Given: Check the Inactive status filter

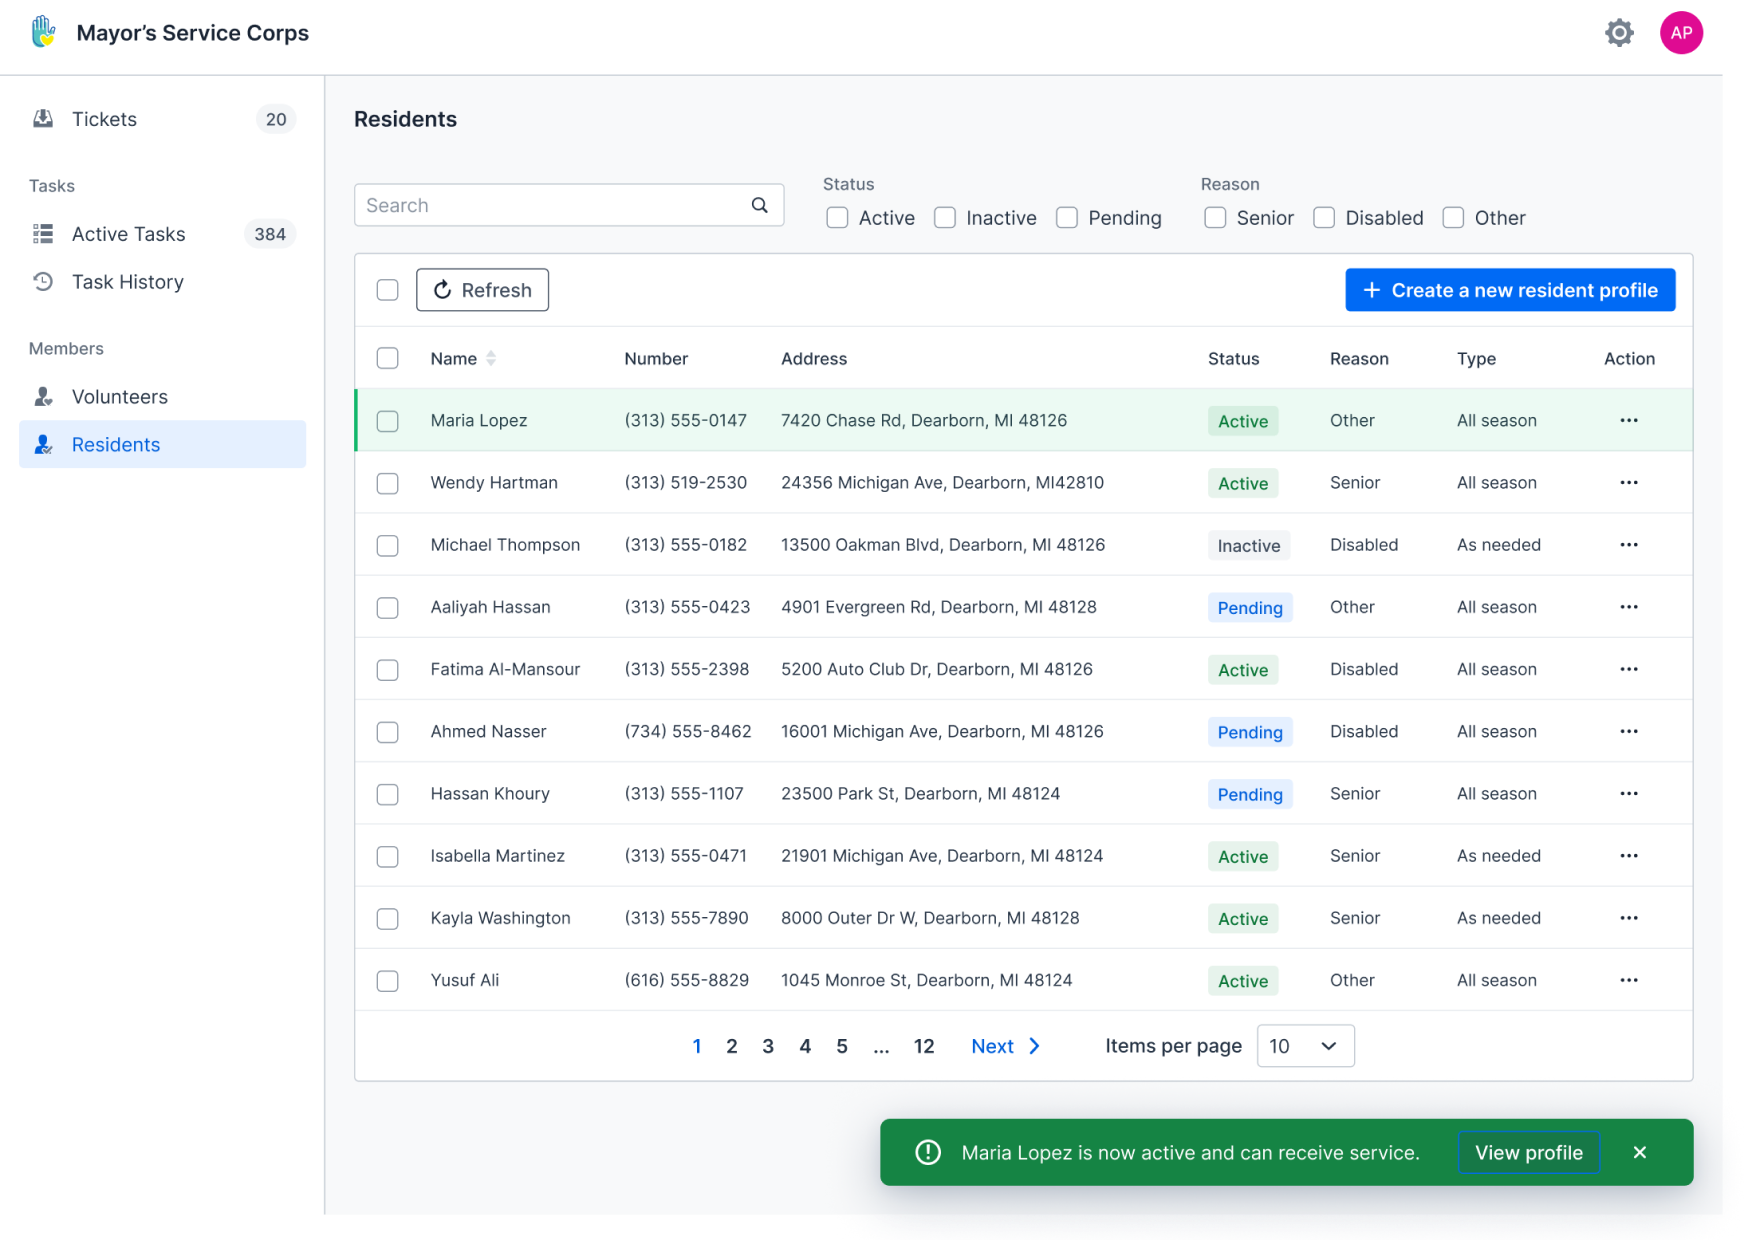Looking at the screenshot, I should pyautogui.click(x=945, y=218).
